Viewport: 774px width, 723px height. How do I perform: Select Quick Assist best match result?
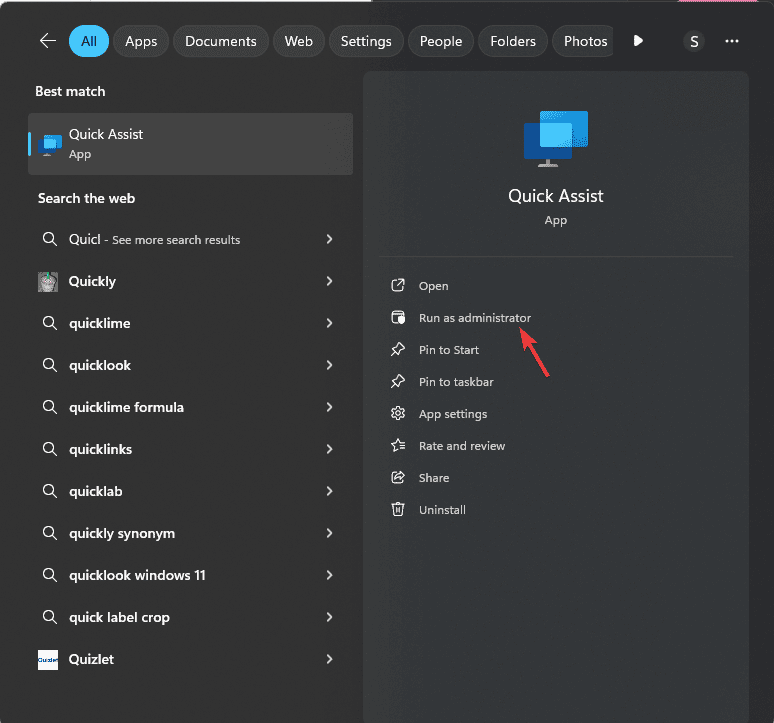tap(191, 144)
